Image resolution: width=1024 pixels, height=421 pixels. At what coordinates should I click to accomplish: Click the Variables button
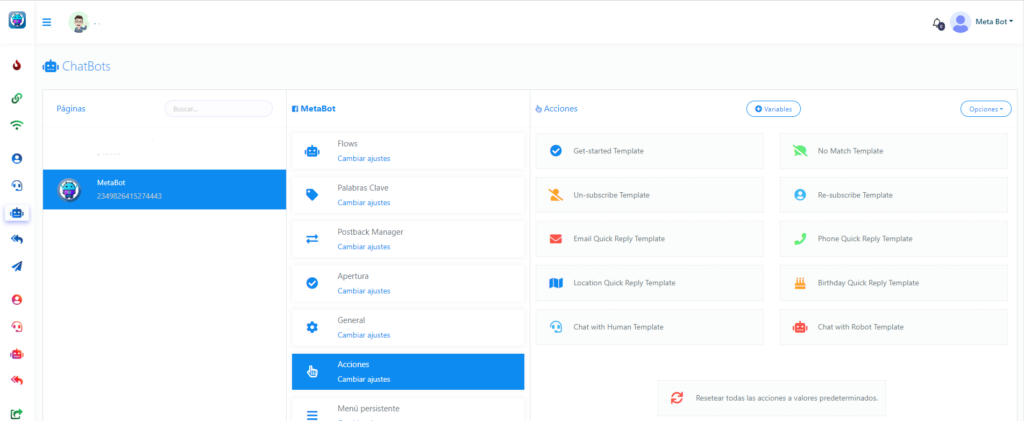click(x=773, y=109)
